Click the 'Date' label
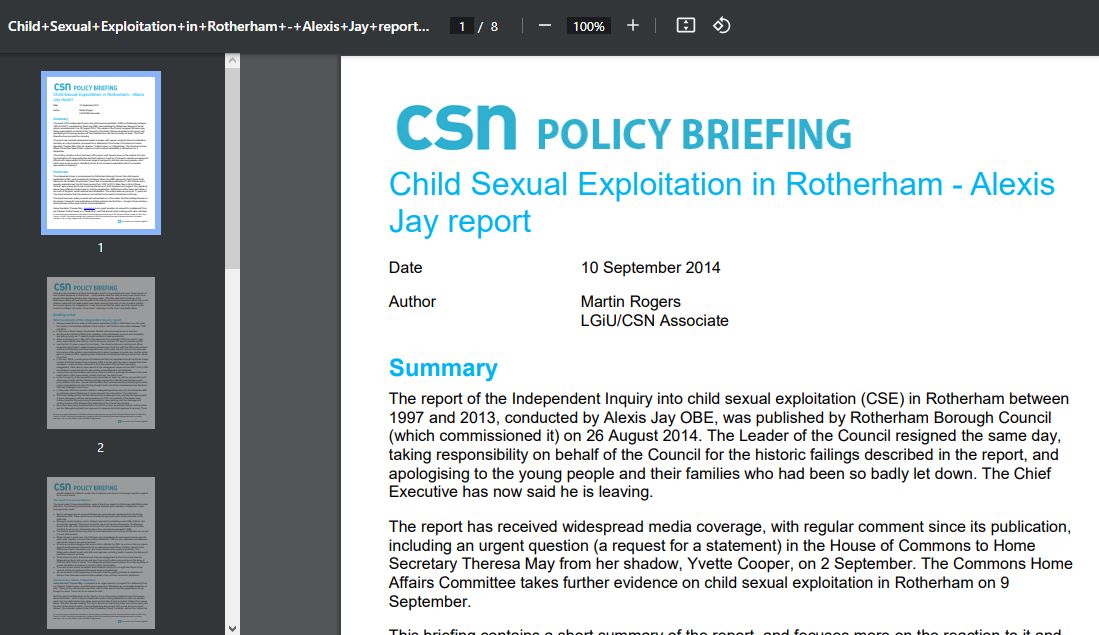The height and width of the screenshot is (635, 1099). [x=406, y=268]
